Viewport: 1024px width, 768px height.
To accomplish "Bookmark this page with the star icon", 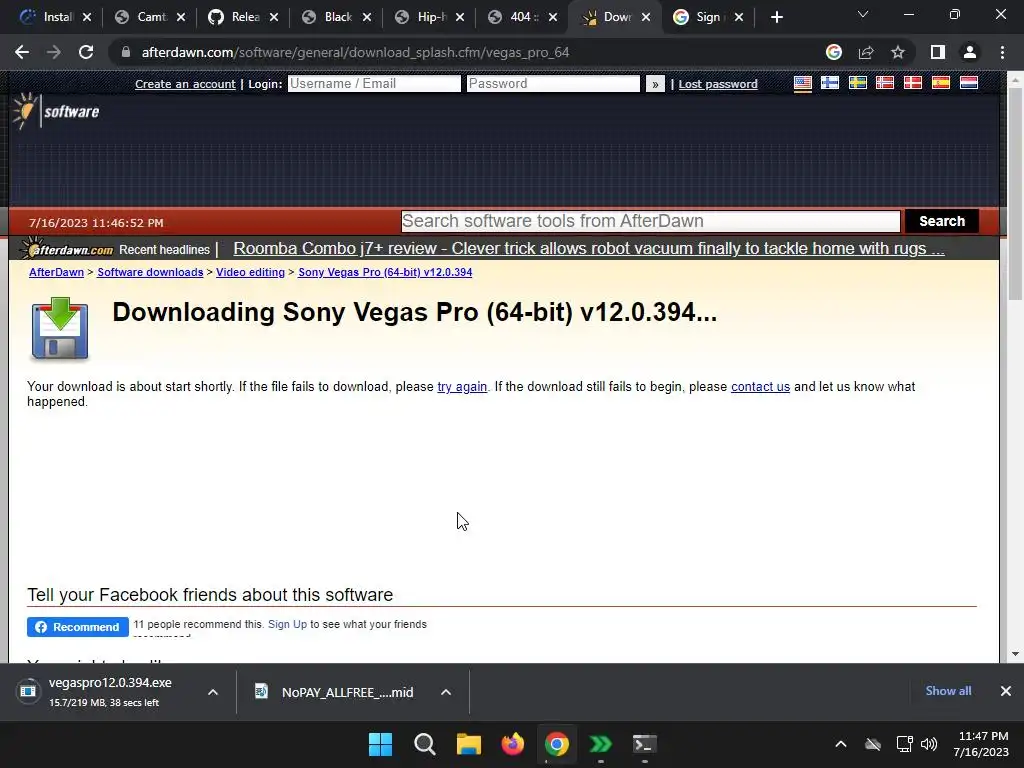I will click(x=898, y=52).
